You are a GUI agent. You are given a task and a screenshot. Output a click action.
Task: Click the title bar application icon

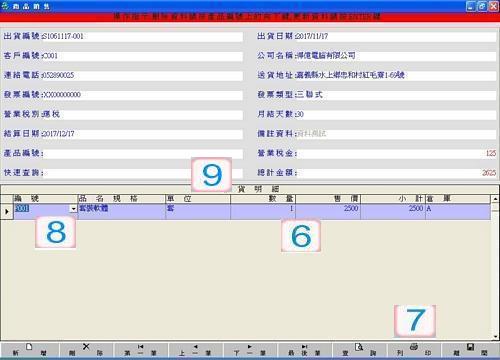(x=5, y=6)
